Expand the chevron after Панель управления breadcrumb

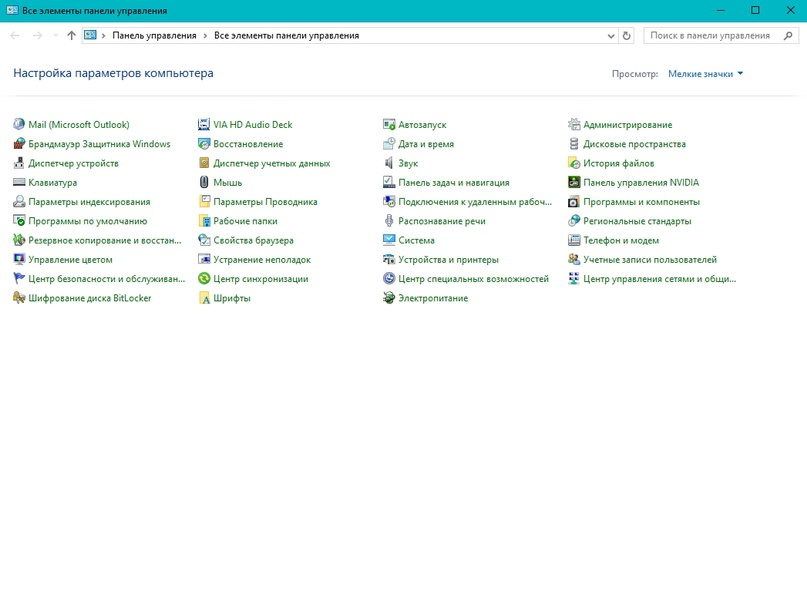point(205,36)
